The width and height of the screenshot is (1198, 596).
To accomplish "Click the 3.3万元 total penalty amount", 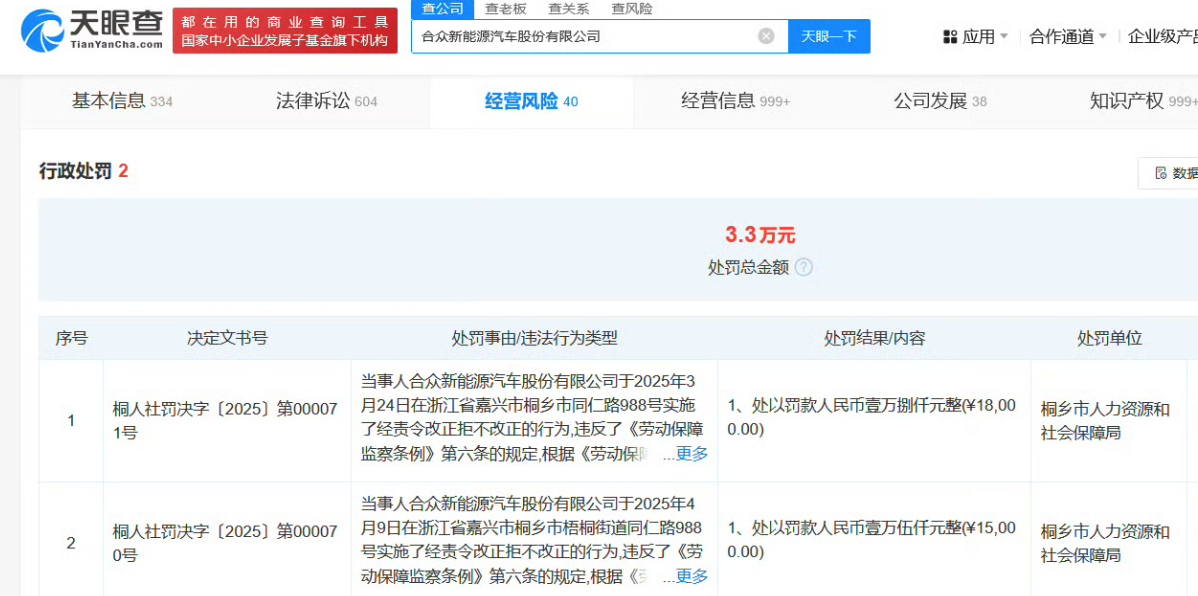I will pyautogui.click(x=760, y=235).
